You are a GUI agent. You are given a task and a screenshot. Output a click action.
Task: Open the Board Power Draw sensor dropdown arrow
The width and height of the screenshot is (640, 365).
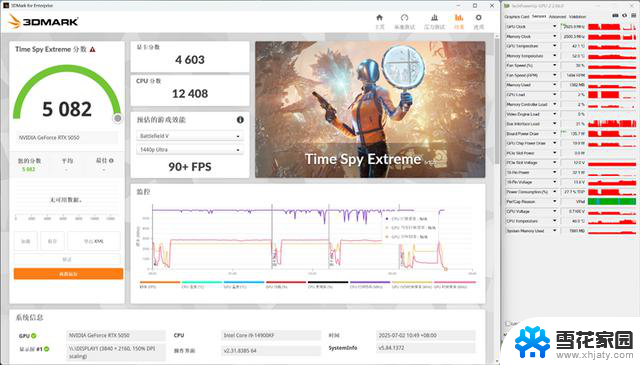(554, 134)
